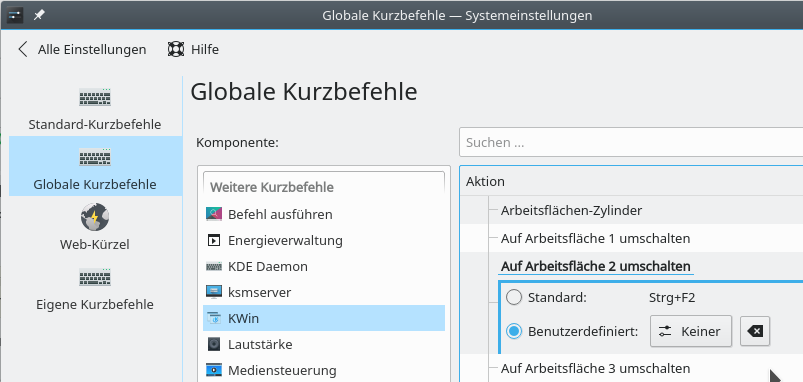803x382 pixels.
Task: Click the Keiner shortcut capture button
Action: [x=691, y=331]
